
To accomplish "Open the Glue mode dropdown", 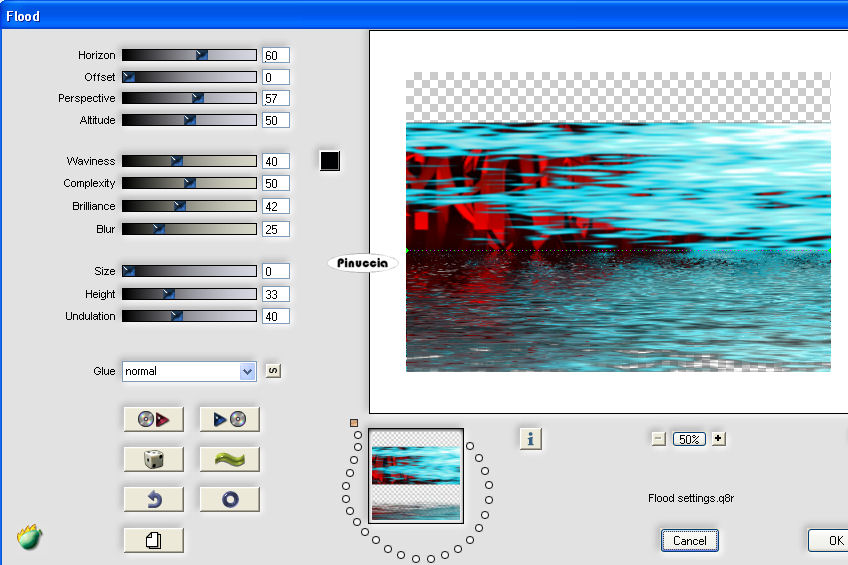I will tap(189, 371).
